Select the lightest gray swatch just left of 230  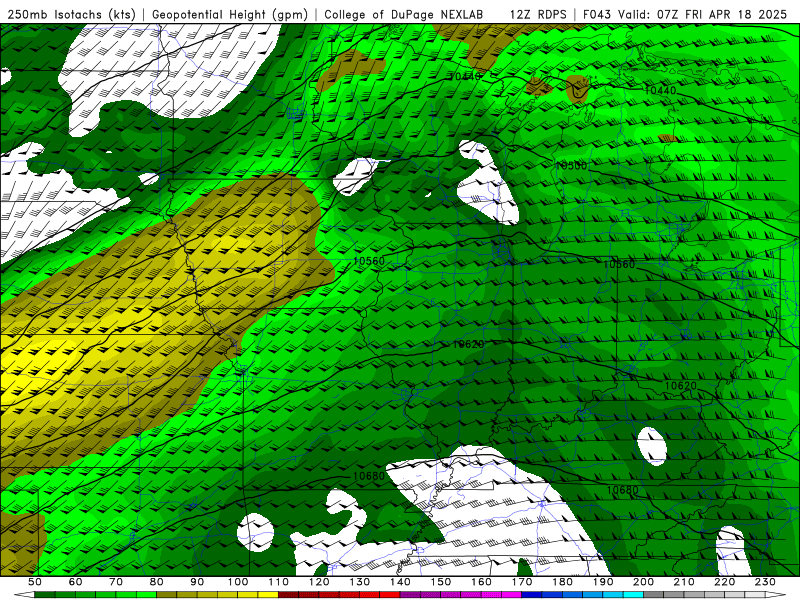click(755, 595)
